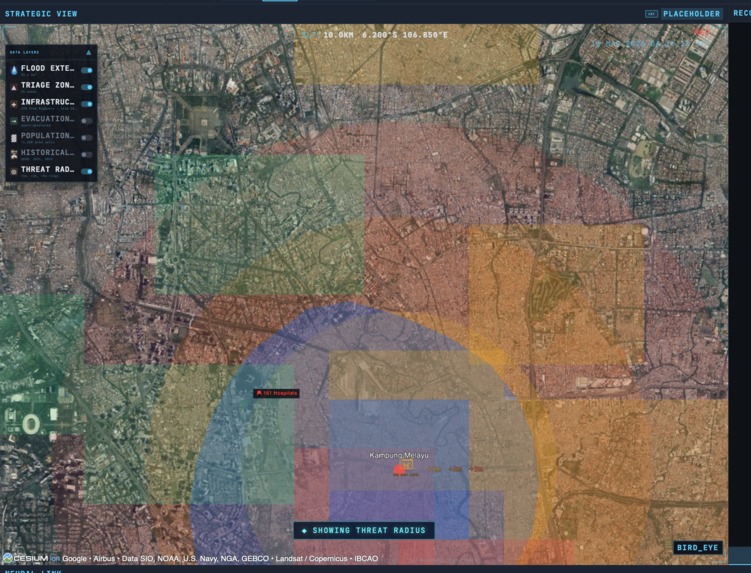The width and height of the screenshot is (751, 573).
Task: Open the Strategic View tab
Action: pyautogui.click(x=41, y=14)
